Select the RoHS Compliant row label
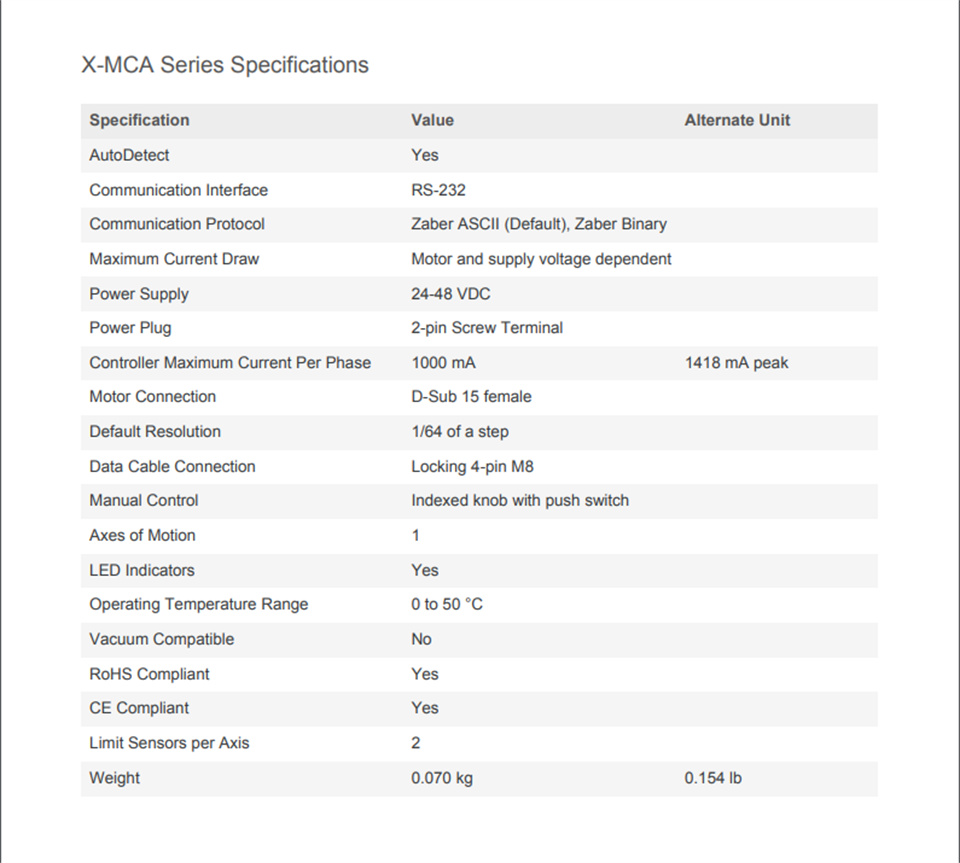 point(149,674)
